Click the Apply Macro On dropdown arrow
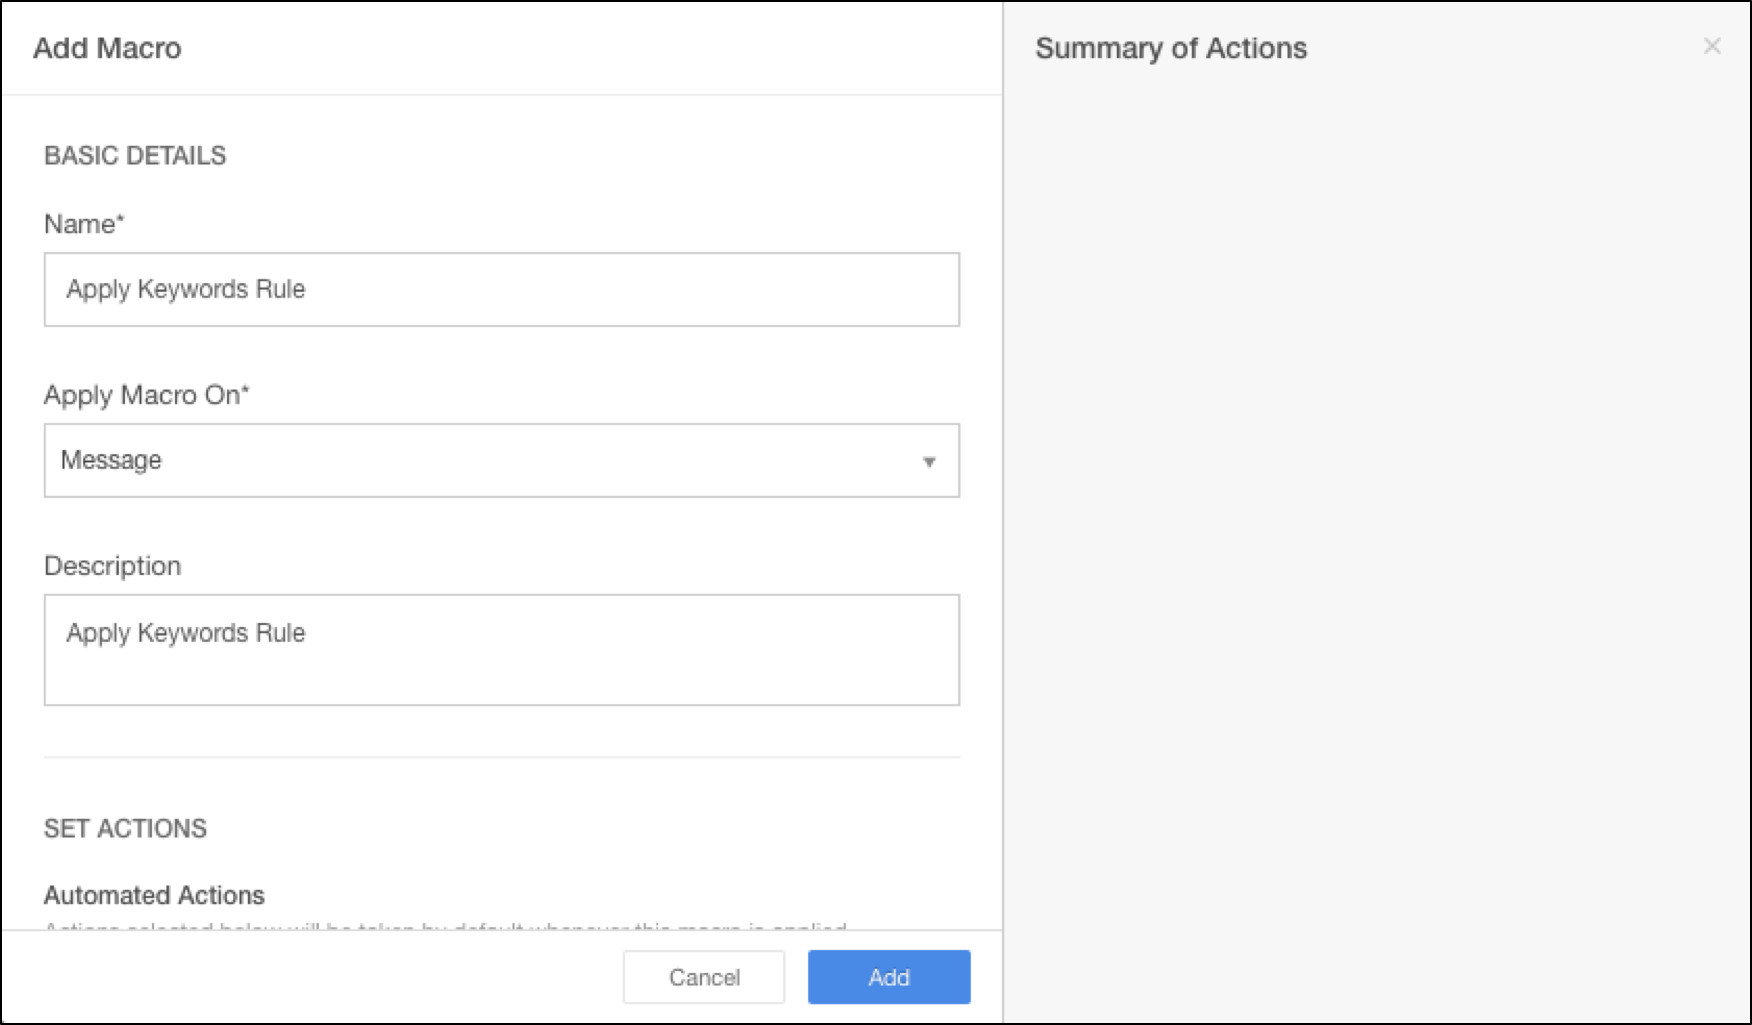Viewport: 1752px width, 1025px height. [929, 461]
